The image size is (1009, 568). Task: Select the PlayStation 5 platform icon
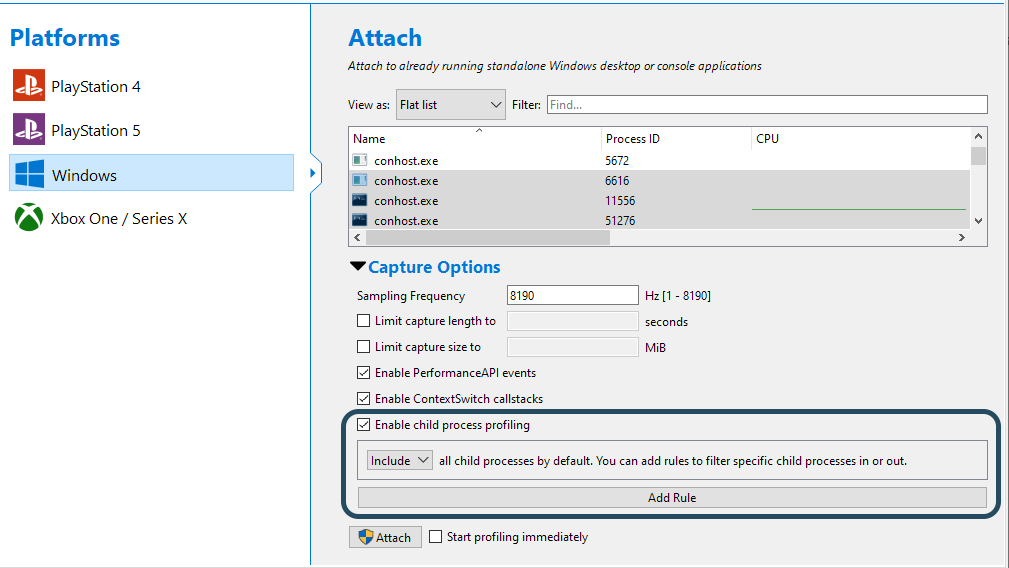29,131
